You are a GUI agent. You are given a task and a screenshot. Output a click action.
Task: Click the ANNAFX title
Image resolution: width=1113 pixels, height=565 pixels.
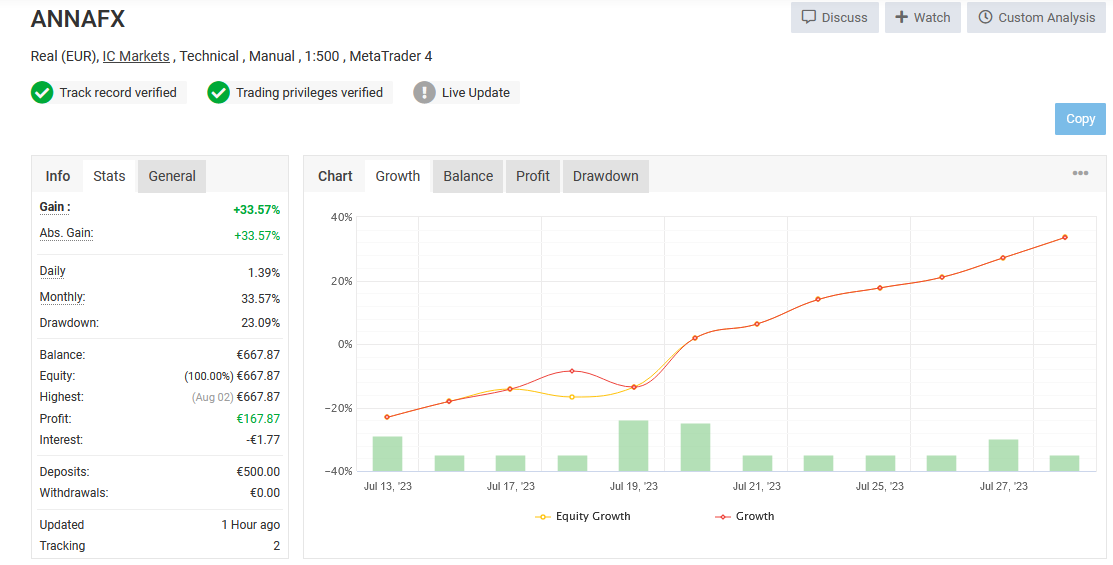tap(78, 18)
